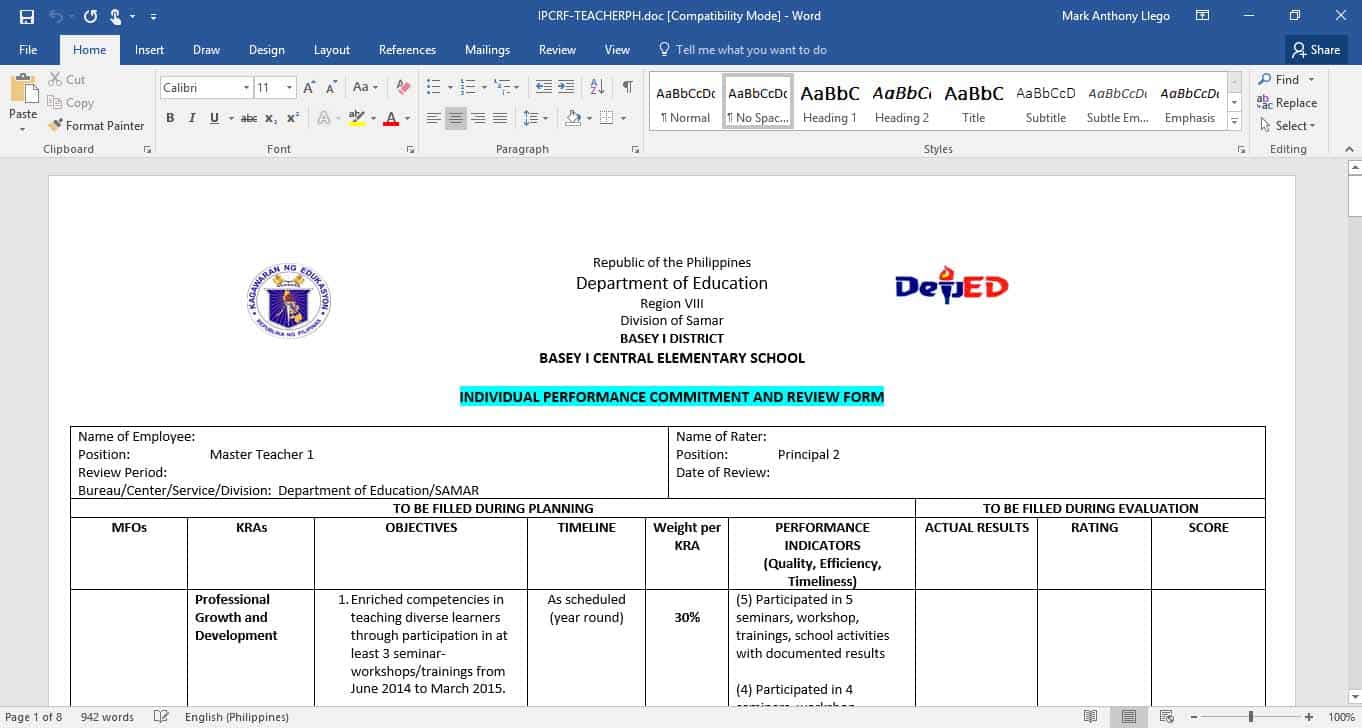Viewport: 1362px width, 728px height.
Task: Apply the yellow text highlight color
Action: (x=356, y=118)
